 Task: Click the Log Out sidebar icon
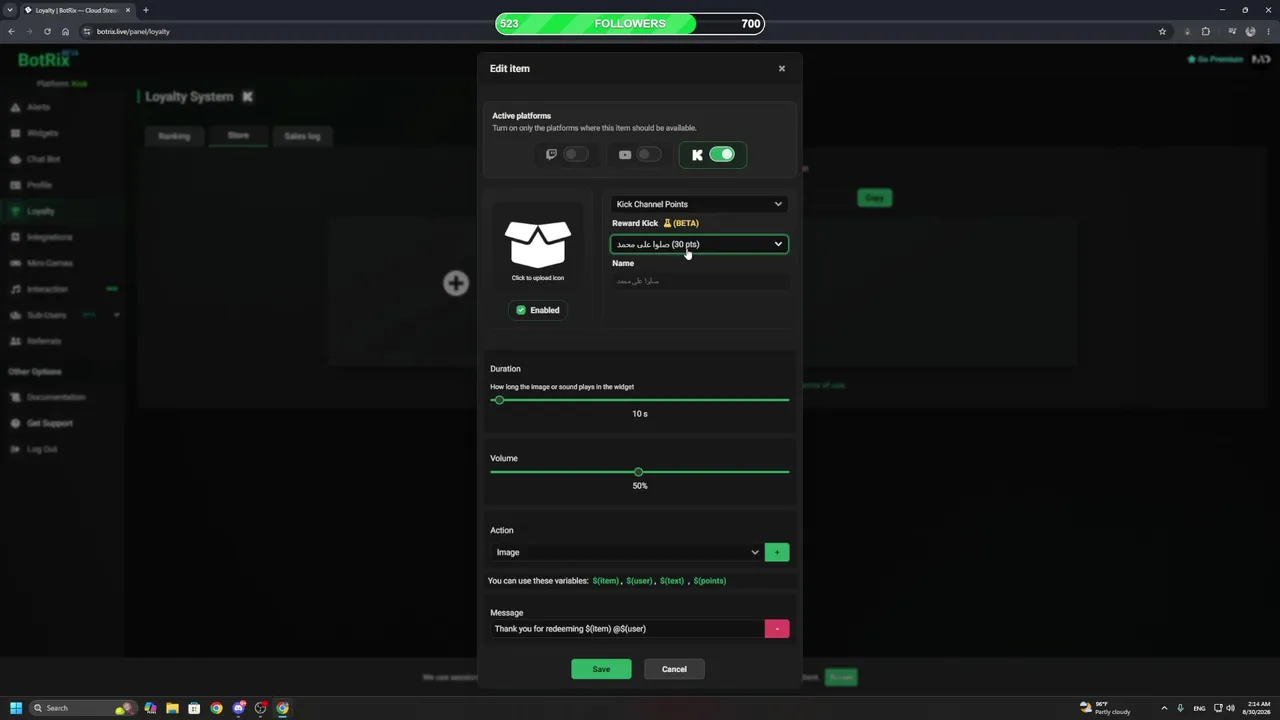pos(15,449)
